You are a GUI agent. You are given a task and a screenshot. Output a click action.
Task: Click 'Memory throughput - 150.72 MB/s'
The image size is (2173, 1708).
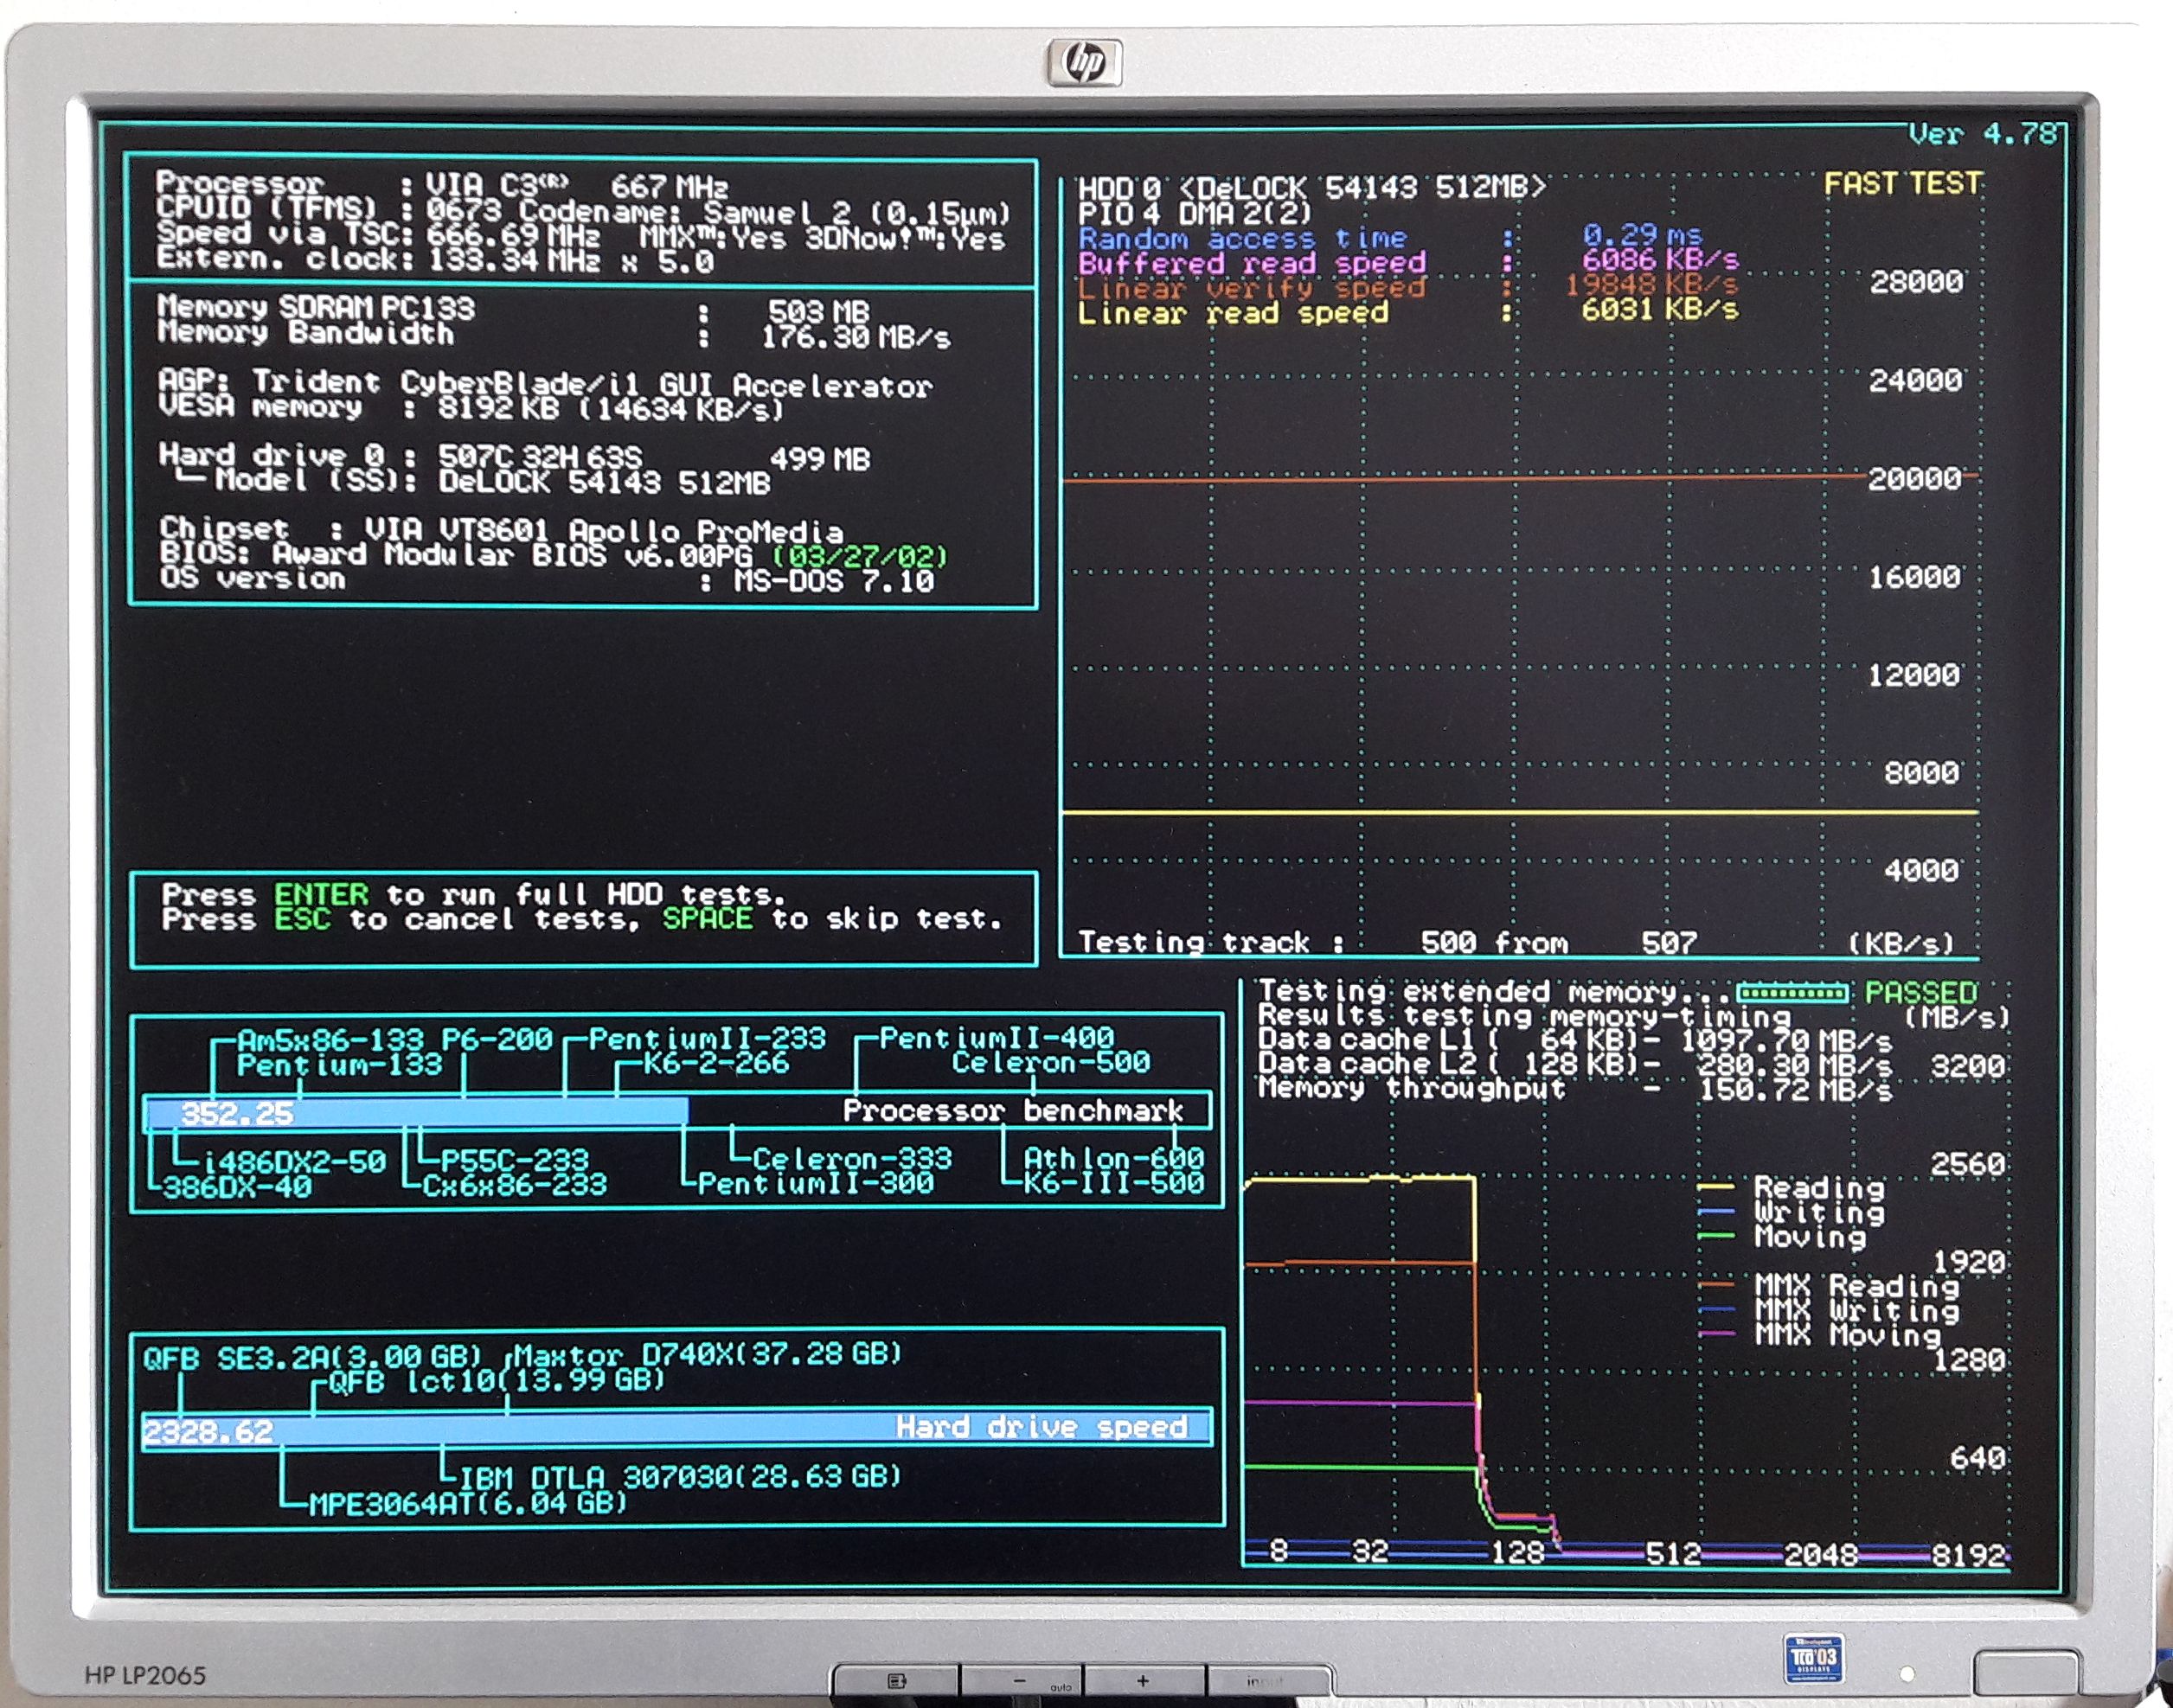[x=1575, y=1089]
